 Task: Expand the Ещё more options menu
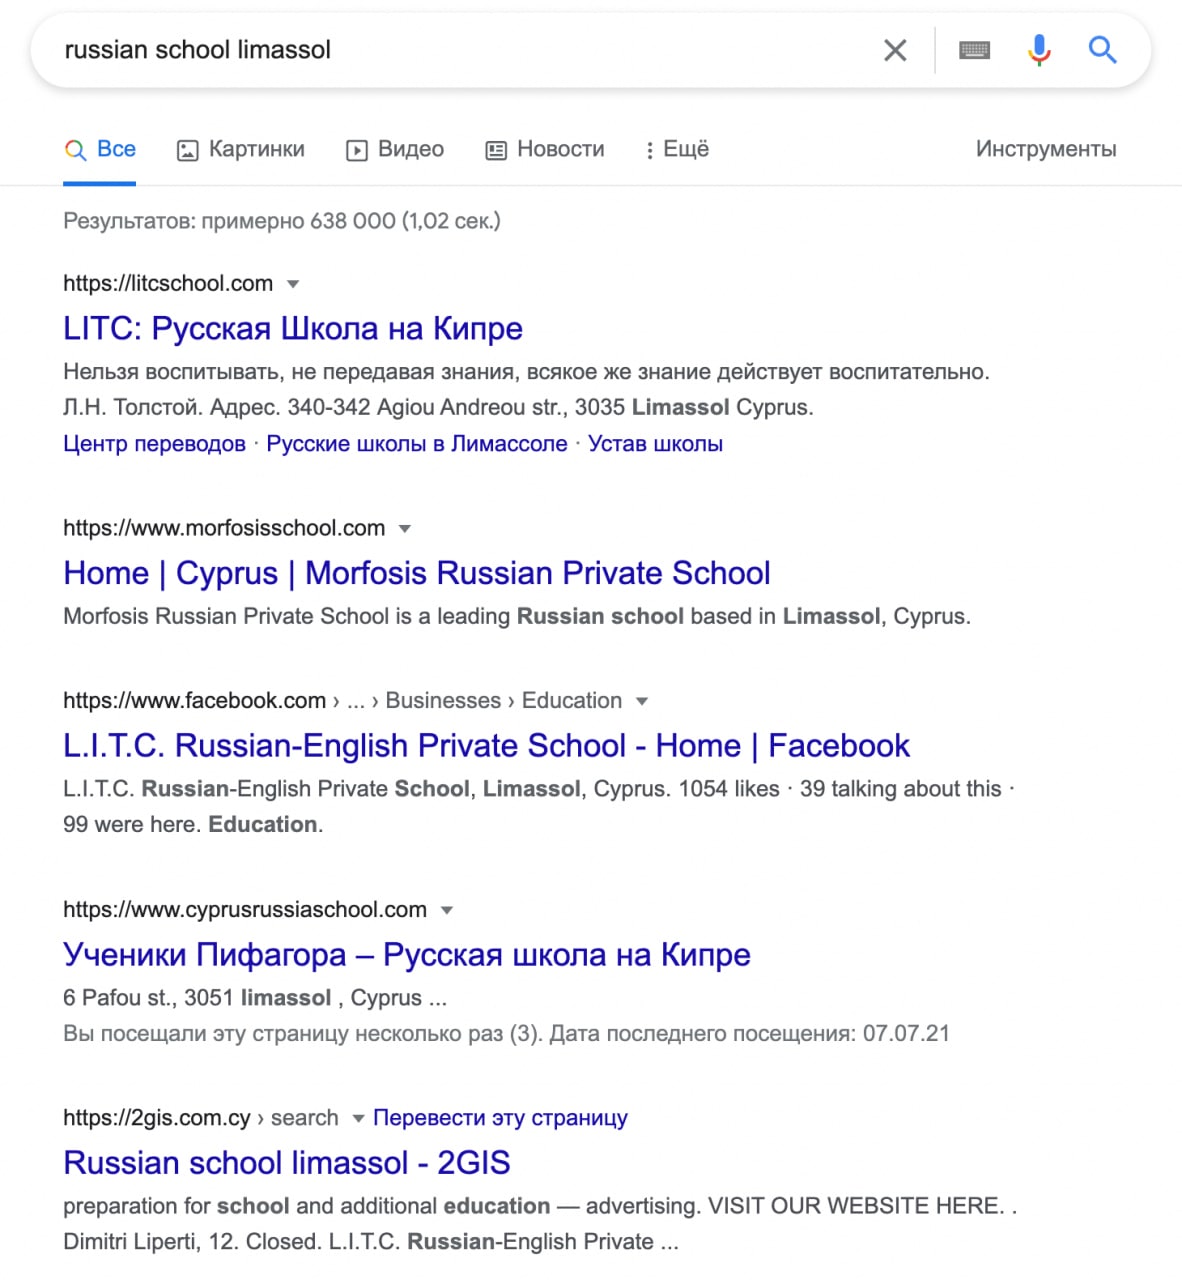676,150
